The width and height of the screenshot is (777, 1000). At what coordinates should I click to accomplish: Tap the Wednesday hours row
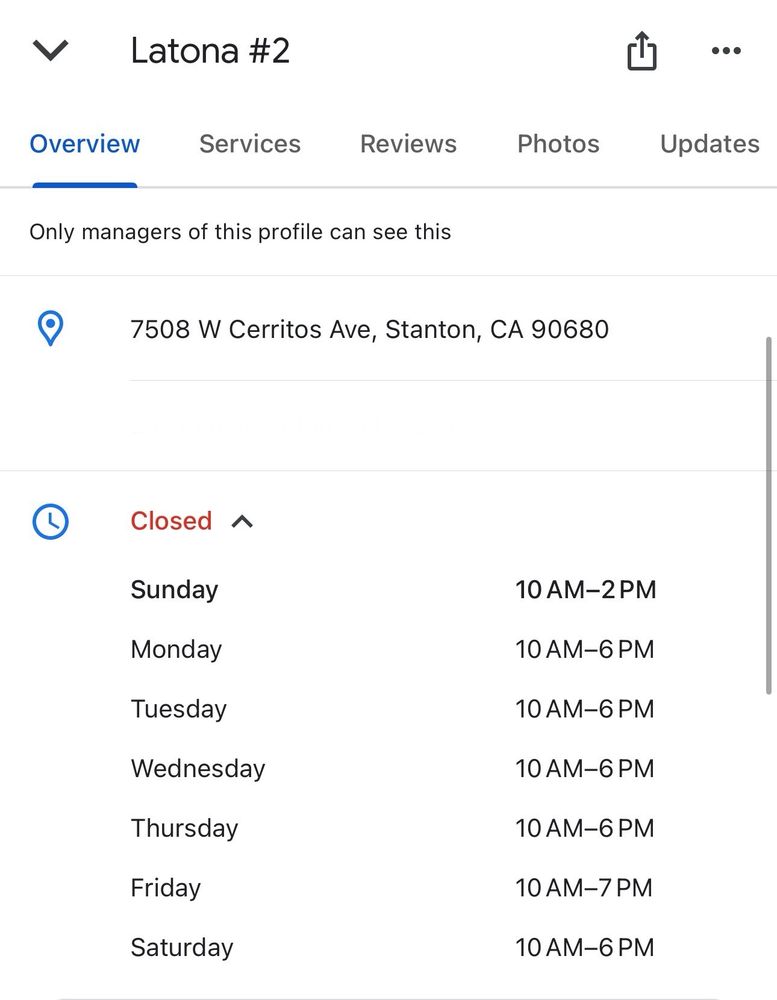392,769
